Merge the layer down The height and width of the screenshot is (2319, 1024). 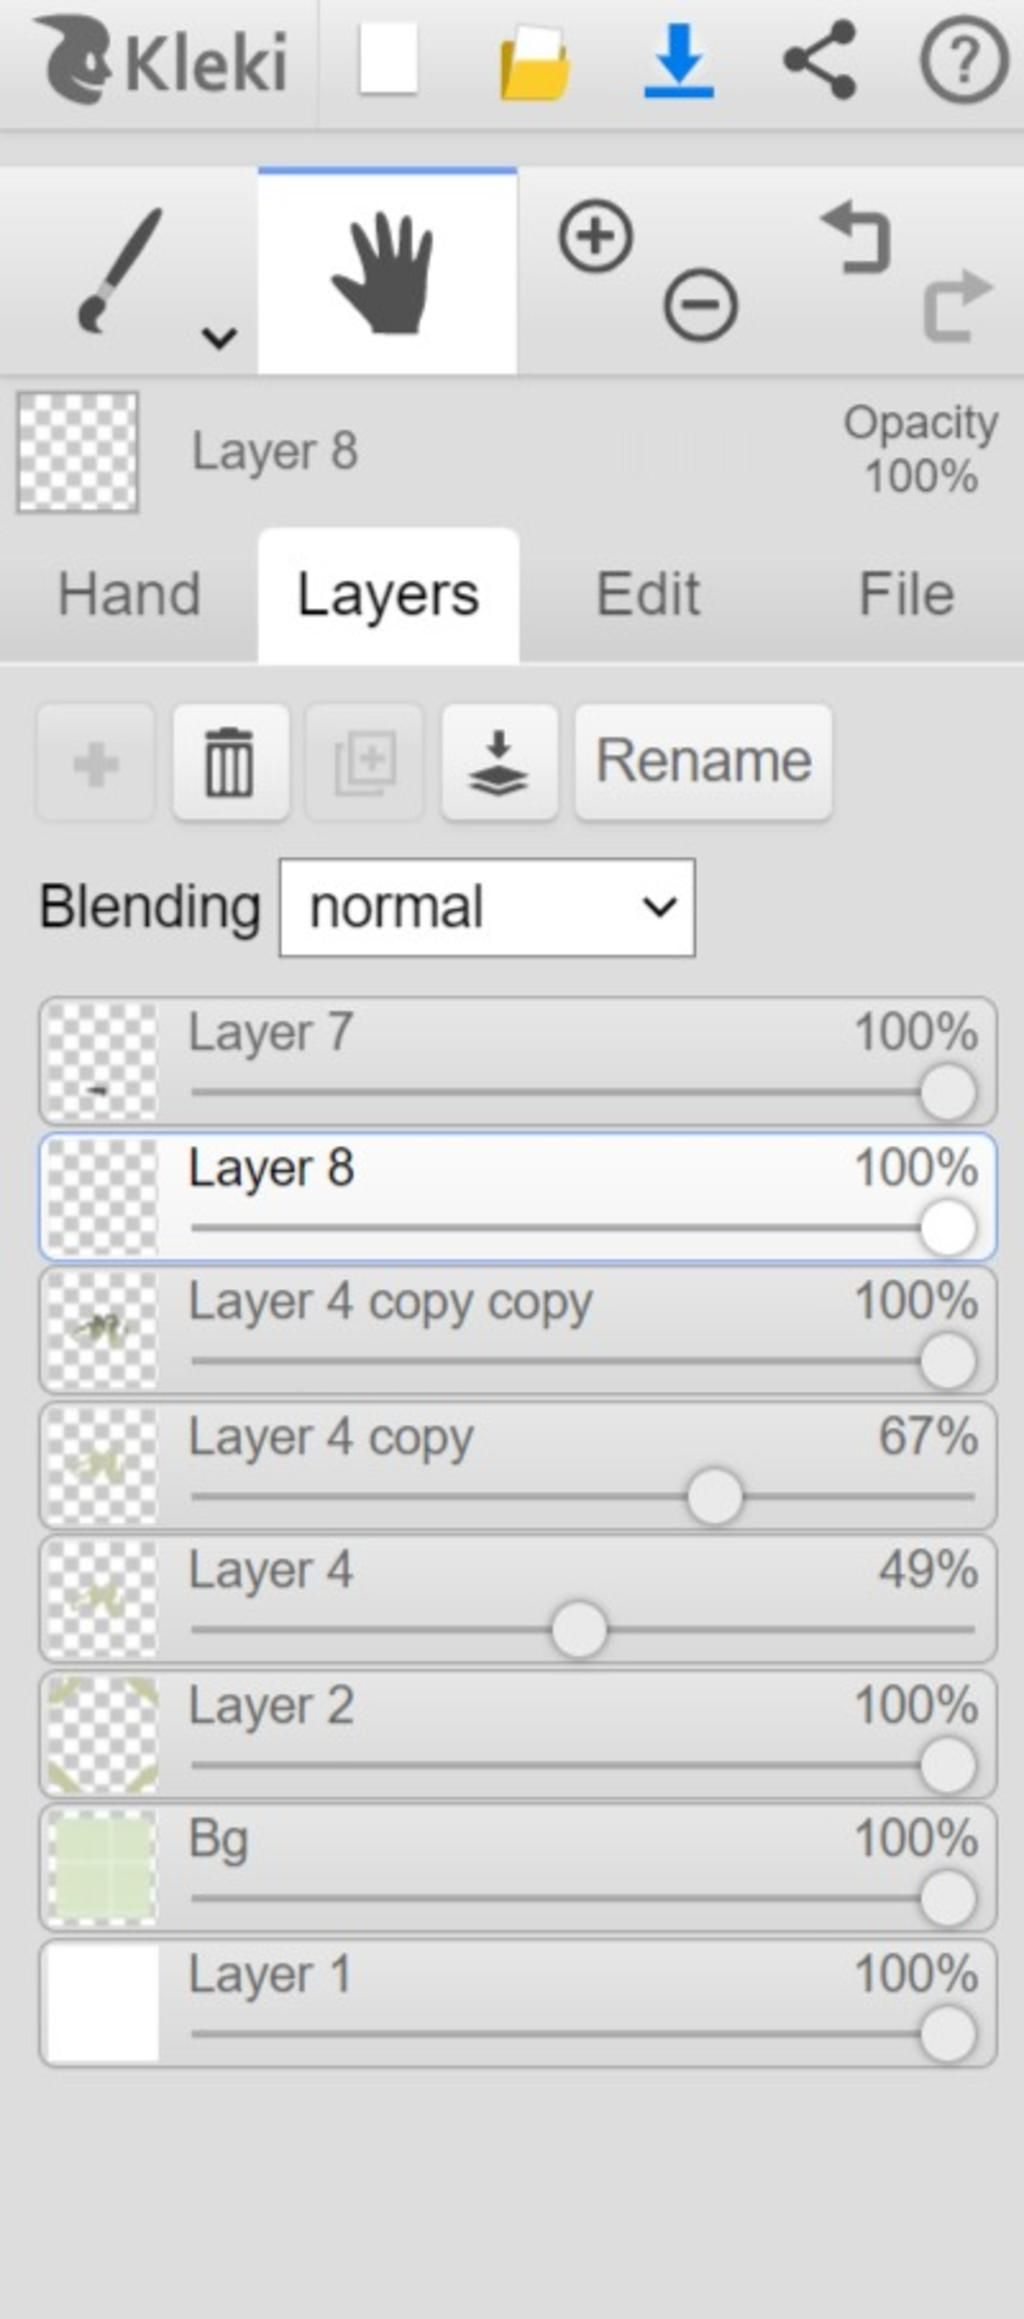point(499,762)
